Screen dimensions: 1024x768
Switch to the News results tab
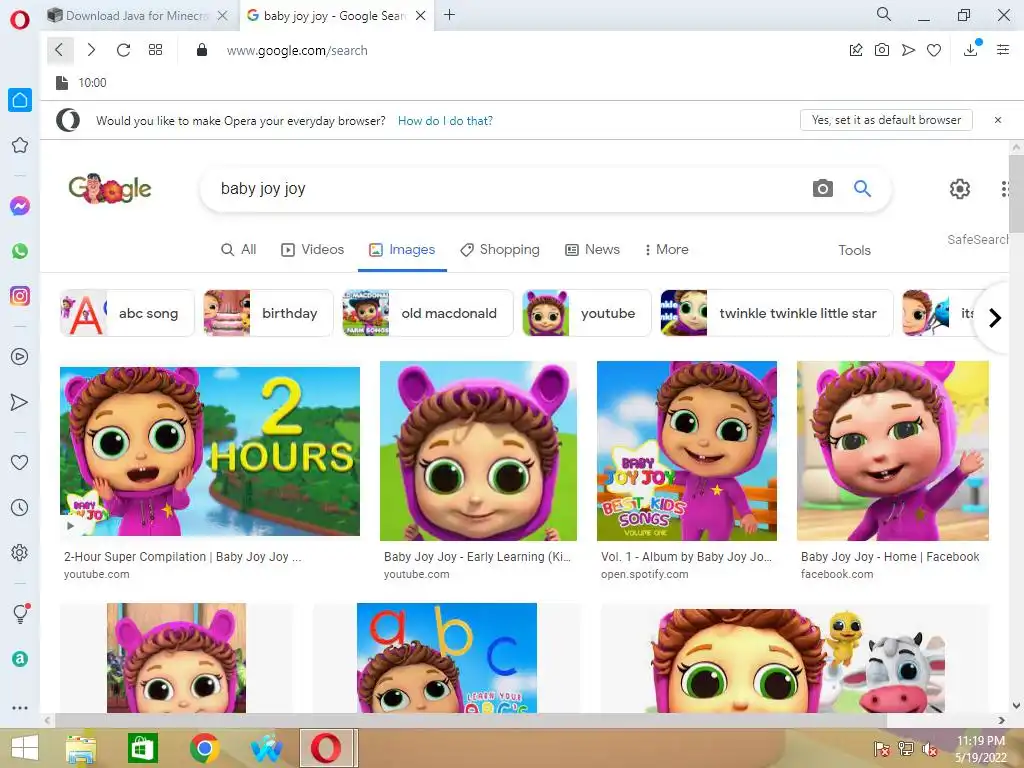[x=592, y=249]
